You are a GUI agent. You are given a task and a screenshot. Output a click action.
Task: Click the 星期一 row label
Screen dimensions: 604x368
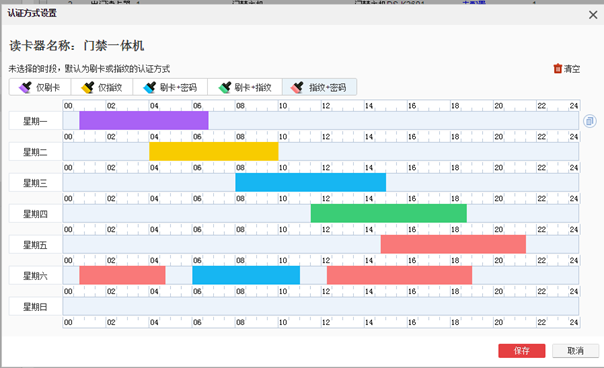[x=35, y=121]
